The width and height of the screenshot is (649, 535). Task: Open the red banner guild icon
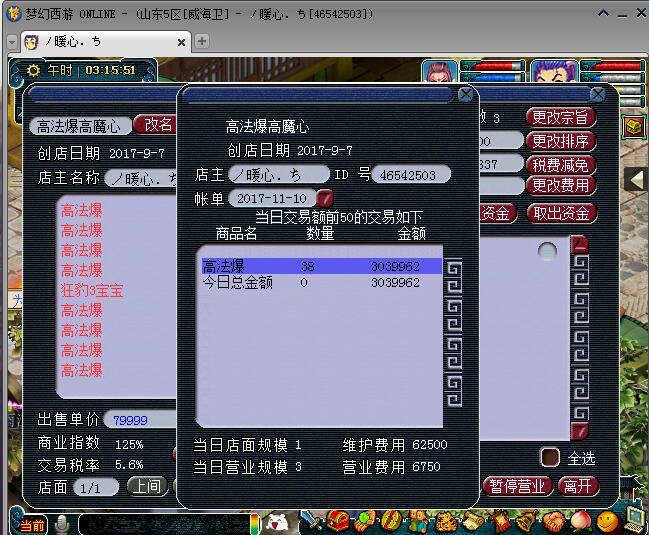500,521
